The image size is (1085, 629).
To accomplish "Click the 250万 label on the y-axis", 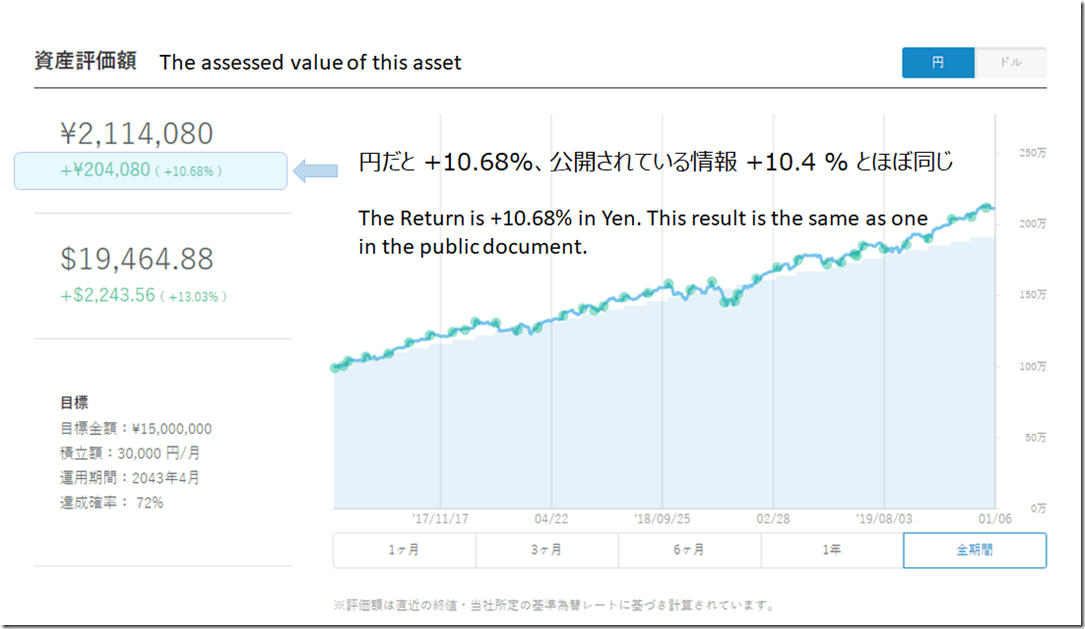I will [x=1029, y=153].
